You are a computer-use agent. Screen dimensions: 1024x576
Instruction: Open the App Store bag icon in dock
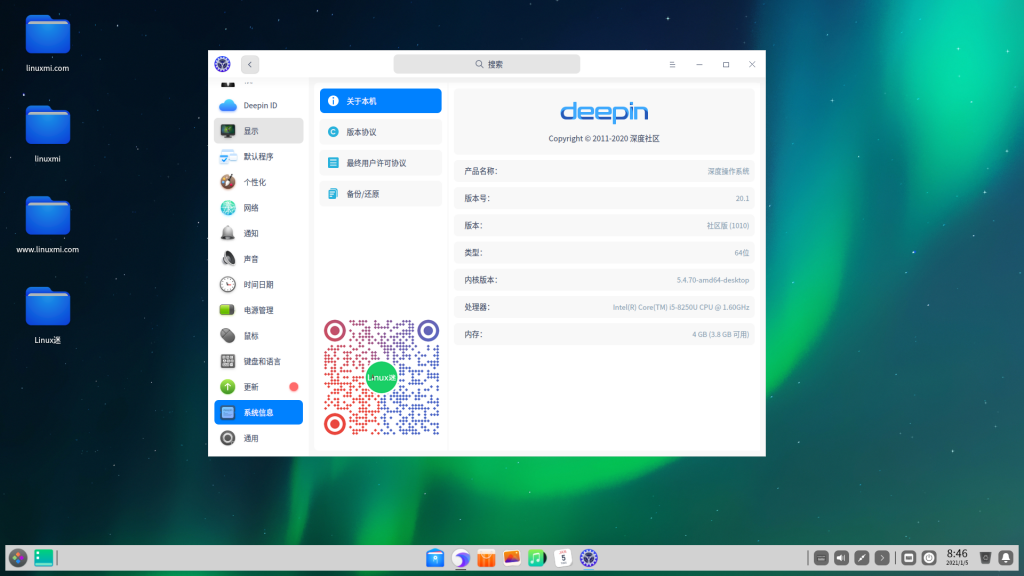pyautogui.click(x=486, y=558)
